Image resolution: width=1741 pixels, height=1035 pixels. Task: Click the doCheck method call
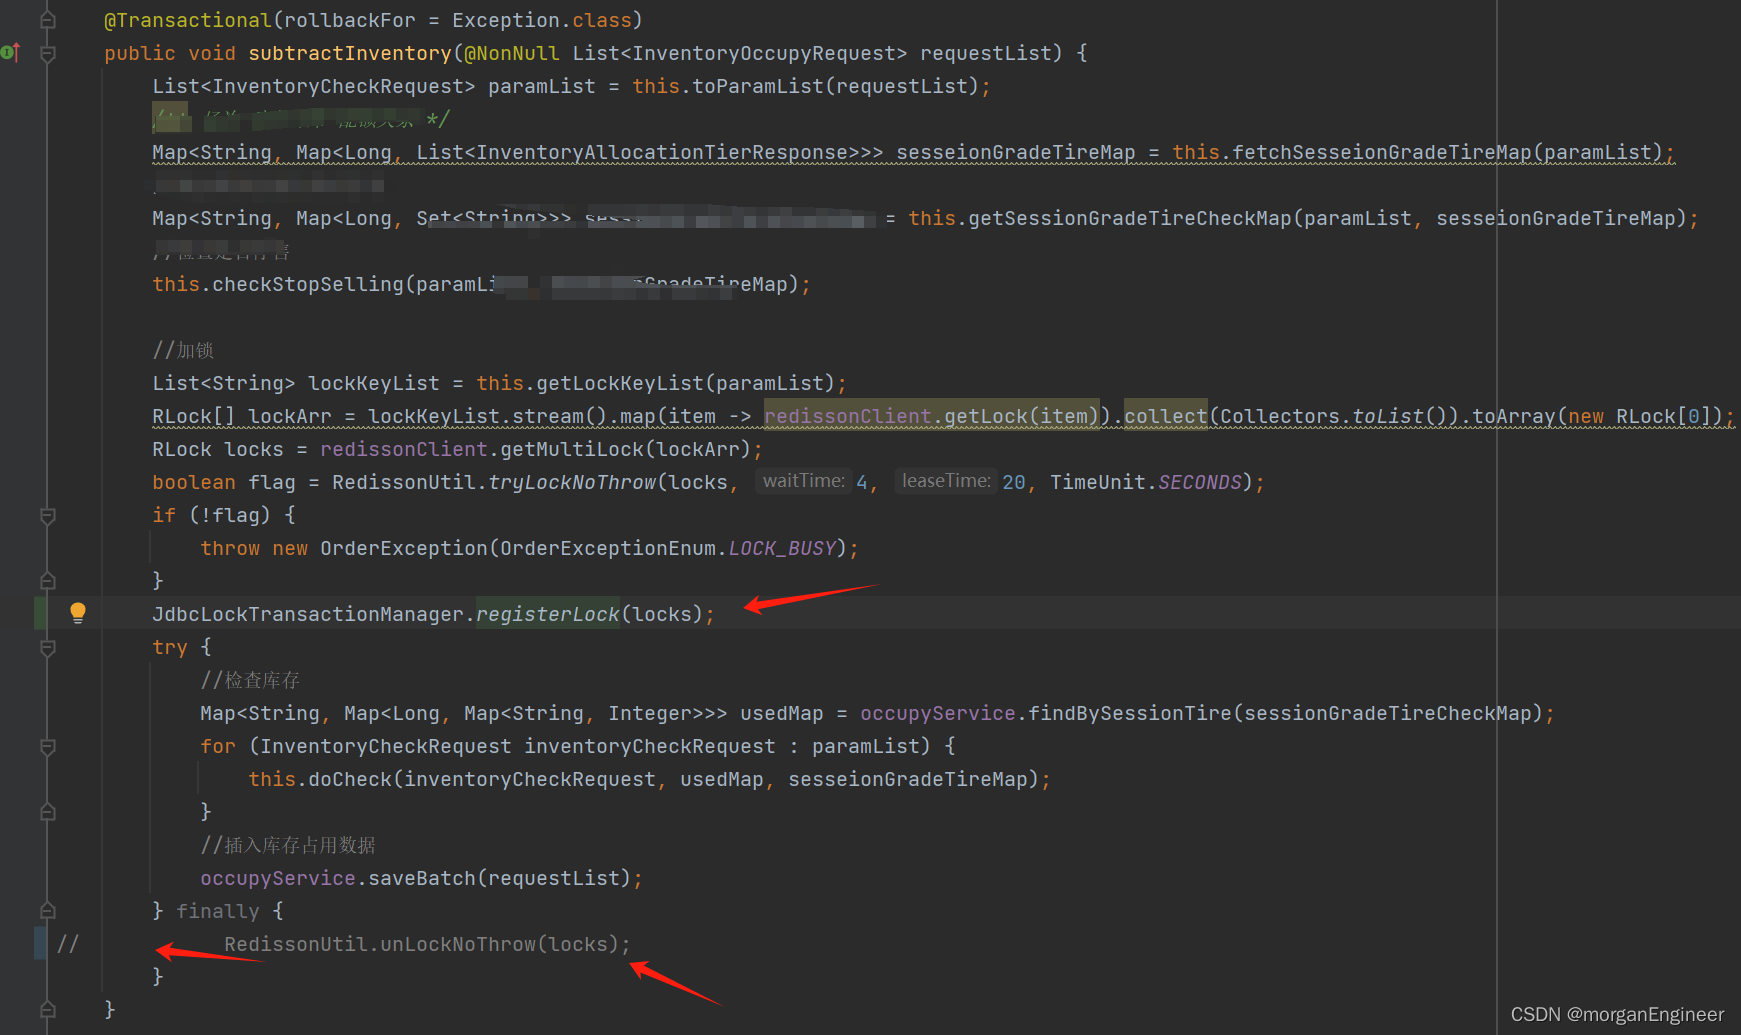[350, 779]
